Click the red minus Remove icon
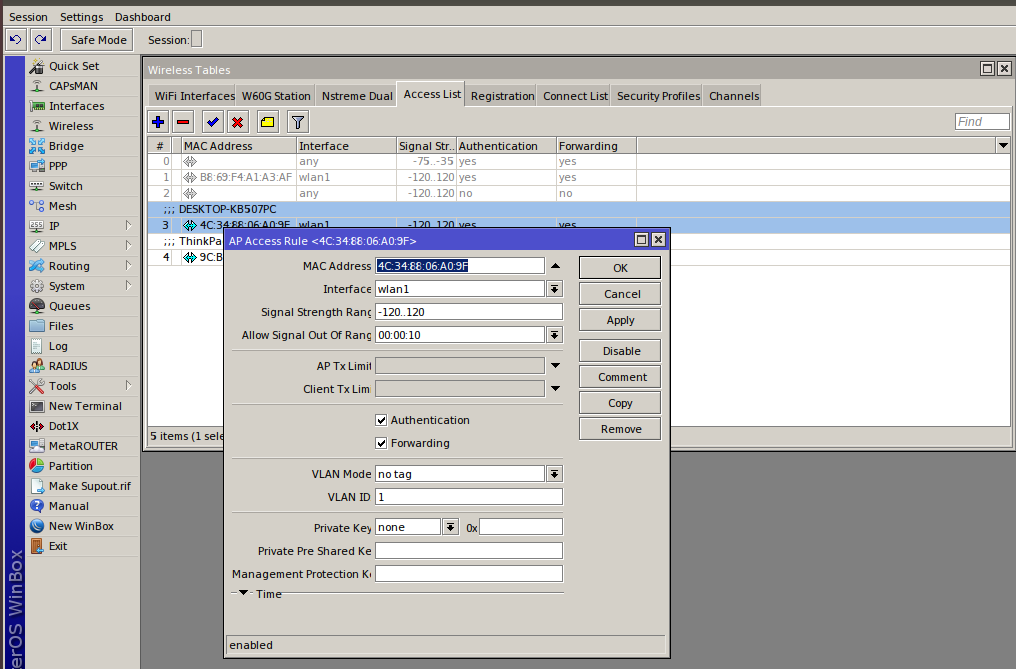The height and width of the screenshot is (669, 1016). click(183, 122)
